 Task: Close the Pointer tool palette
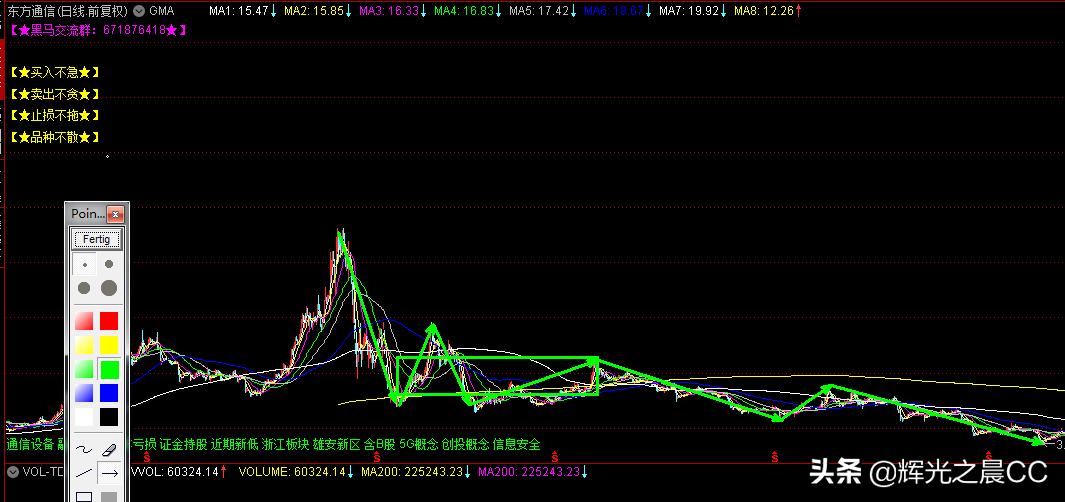pyautogui.click(x=116, y=214)
